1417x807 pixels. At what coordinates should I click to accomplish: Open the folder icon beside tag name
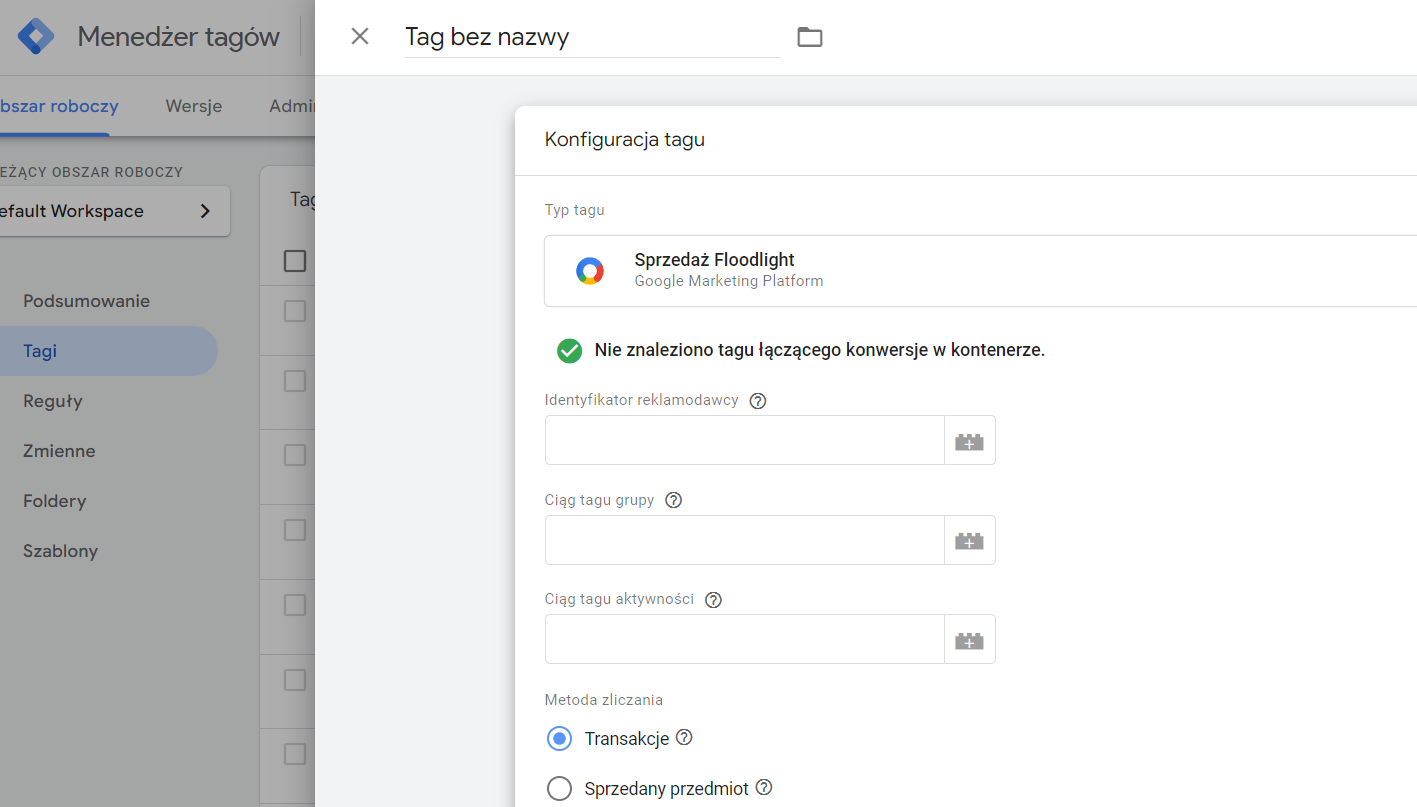809,37
